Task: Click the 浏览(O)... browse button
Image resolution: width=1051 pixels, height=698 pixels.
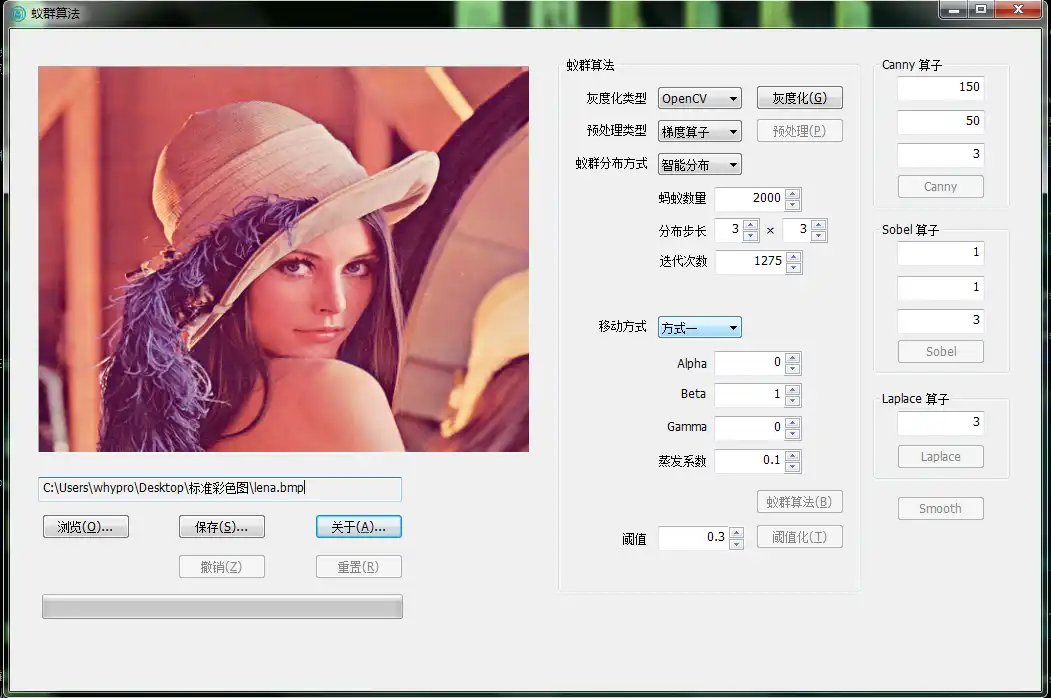Action: [85, 526]
